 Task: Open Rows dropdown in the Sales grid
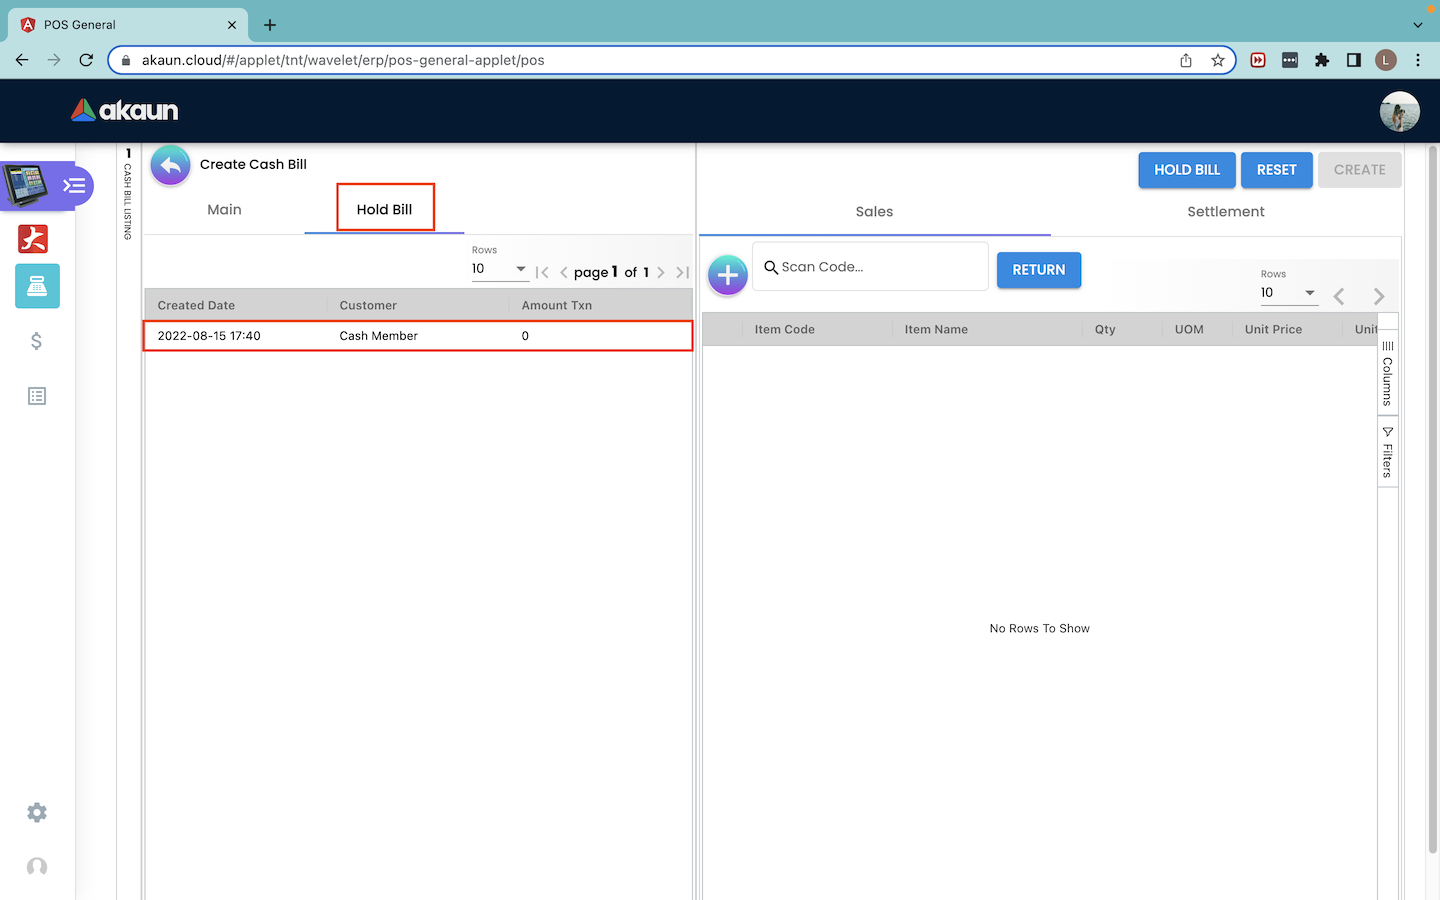click(1288, 292)
